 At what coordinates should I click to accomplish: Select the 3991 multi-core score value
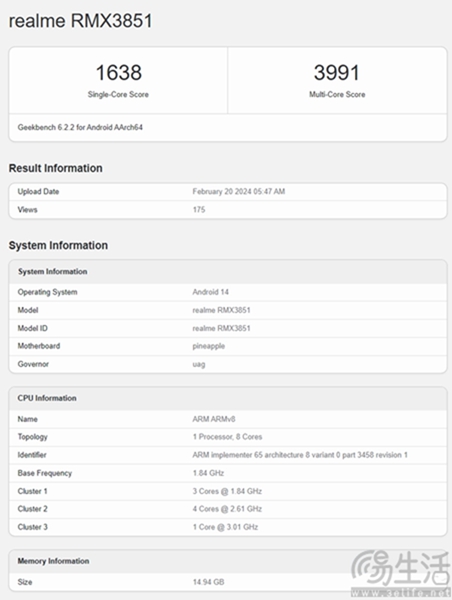click(337, 73)
